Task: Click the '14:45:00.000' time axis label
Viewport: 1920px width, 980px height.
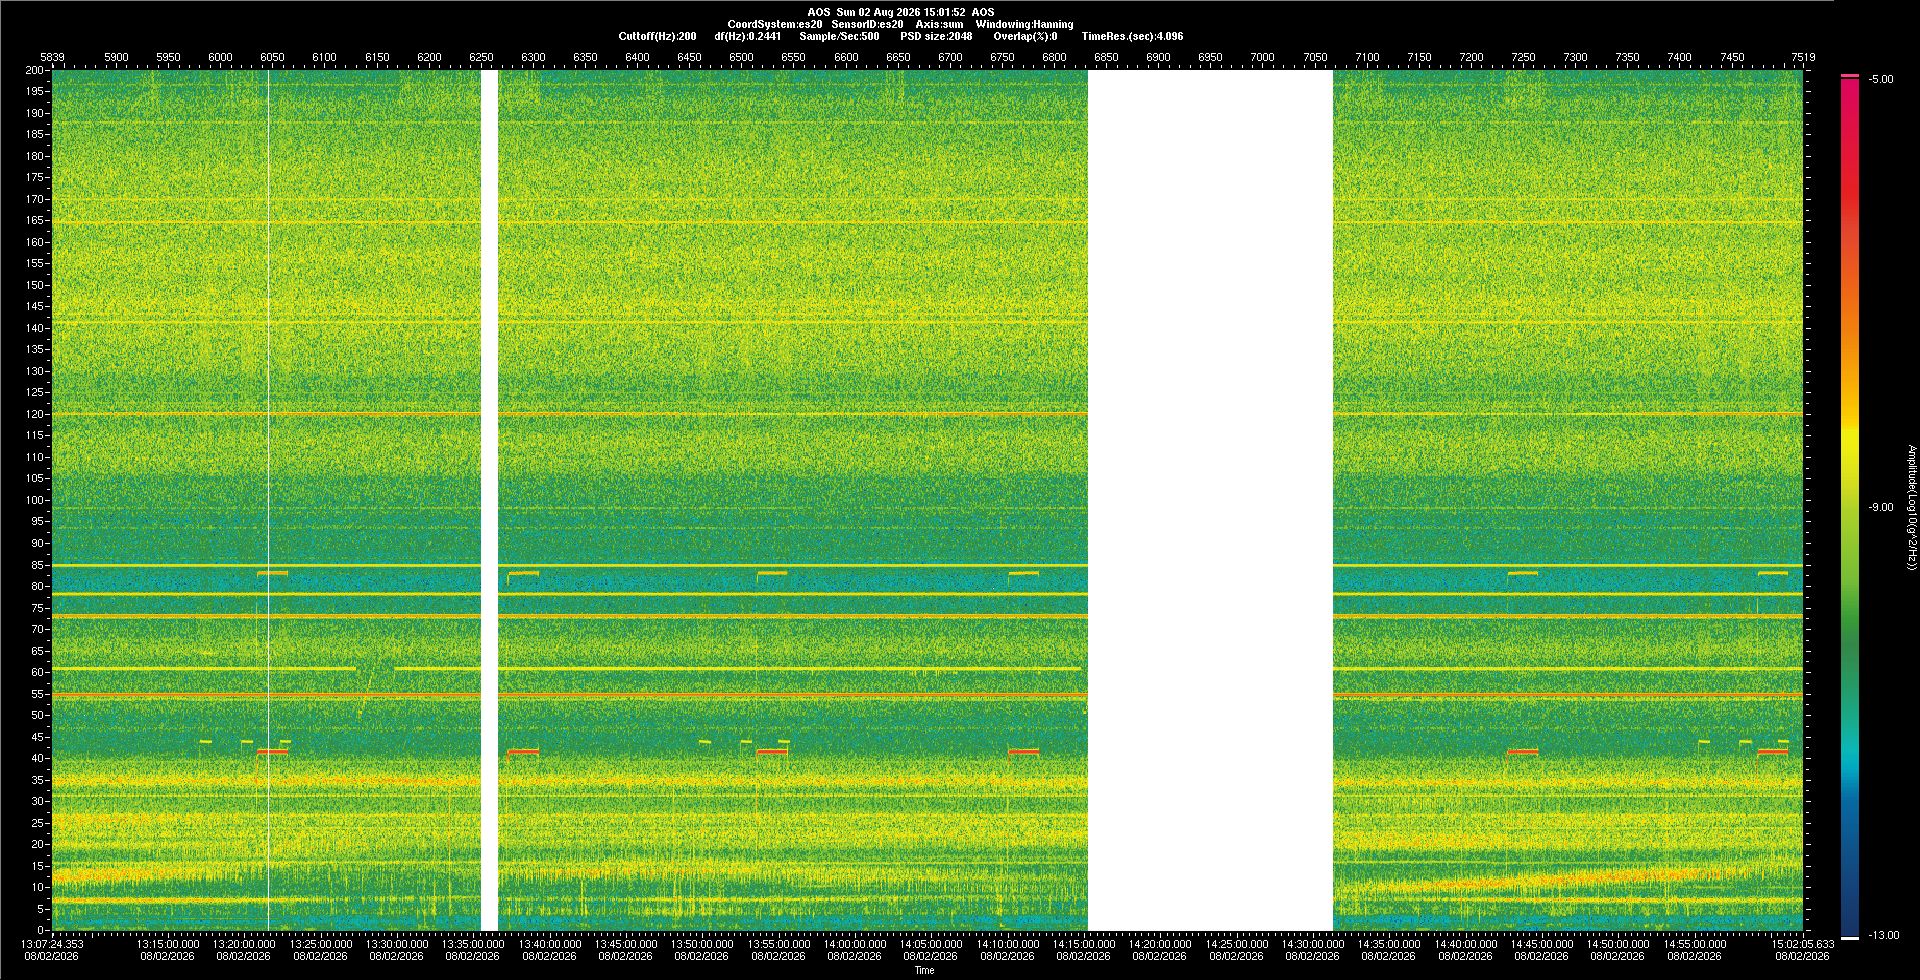Action: 1542,943
